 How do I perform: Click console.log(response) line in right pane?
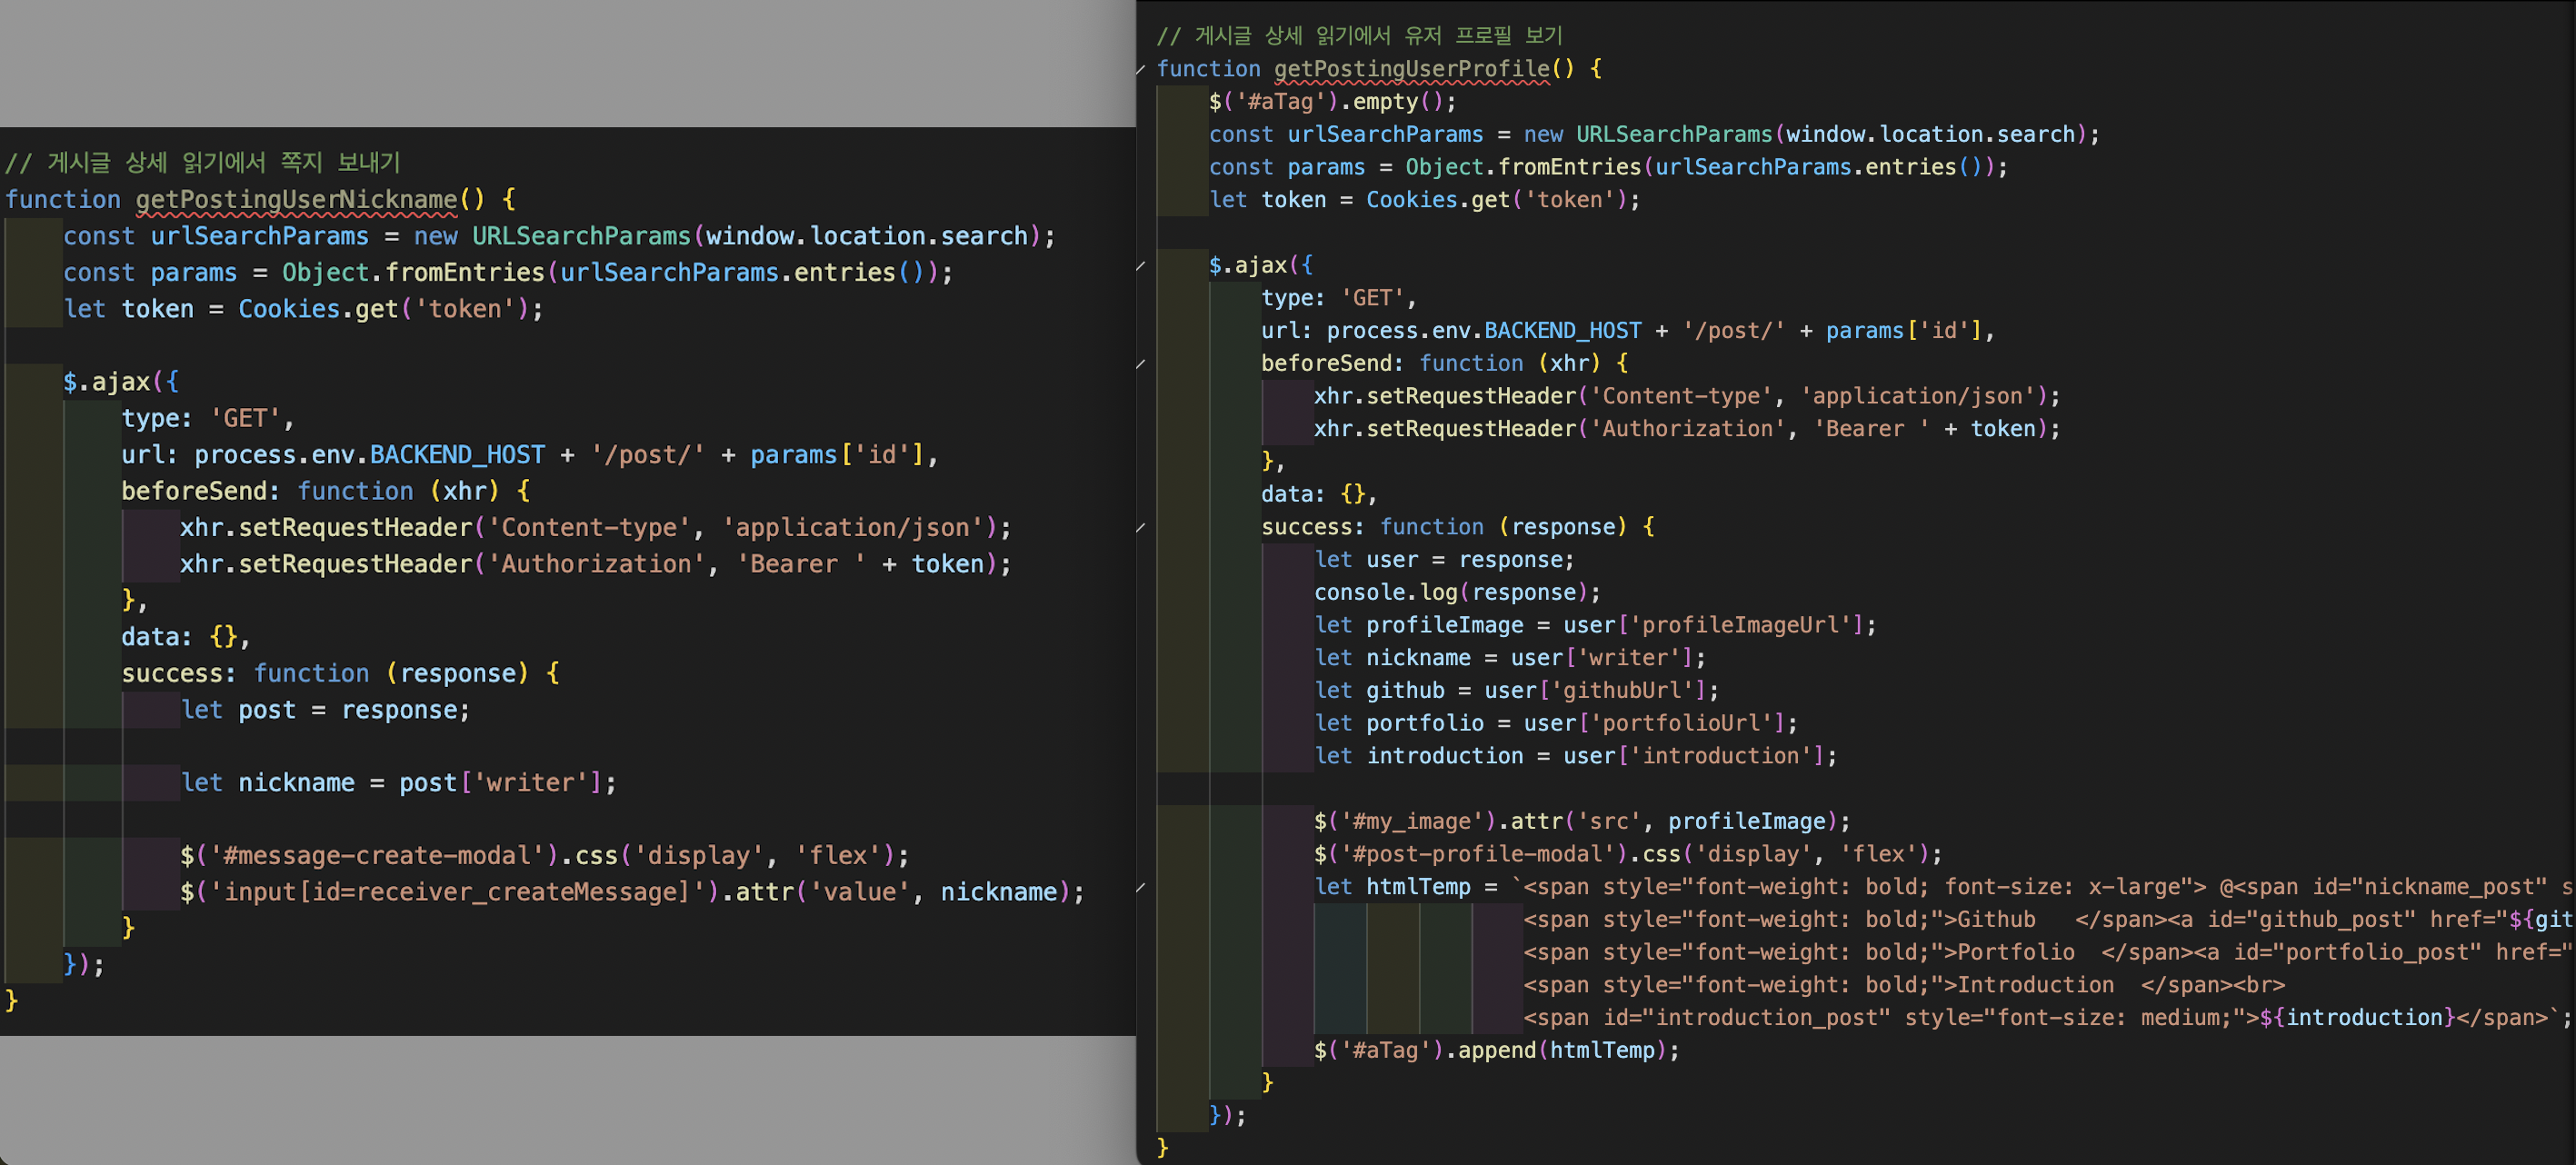(1456, 592)
